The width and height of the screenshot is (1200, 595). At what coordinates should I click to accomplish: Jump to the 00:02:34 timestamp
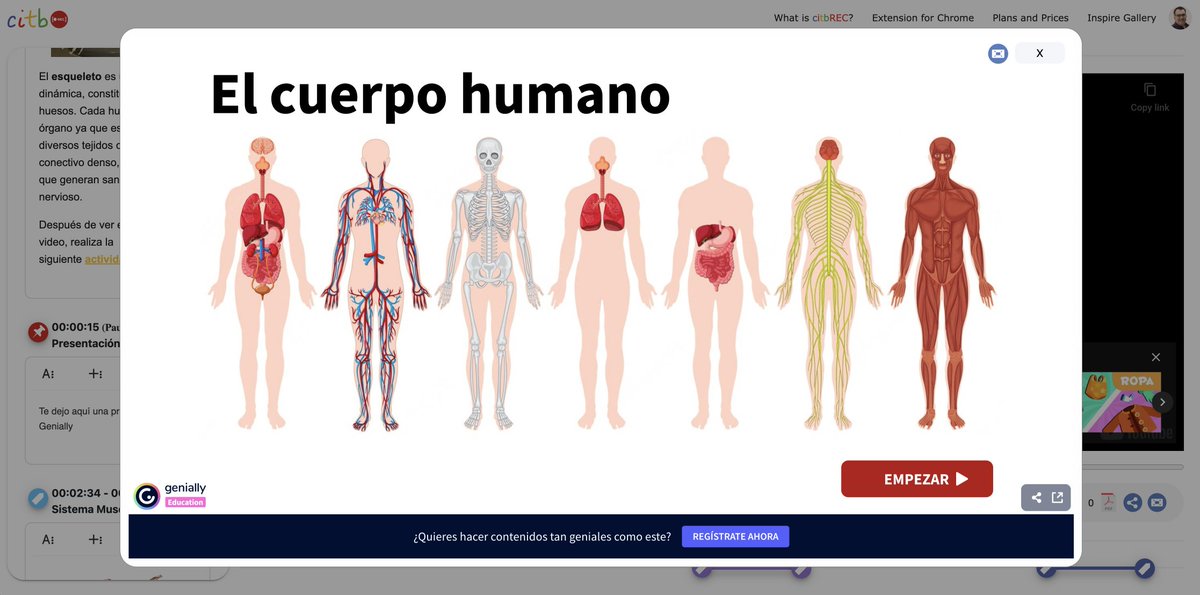coord(75,493)
